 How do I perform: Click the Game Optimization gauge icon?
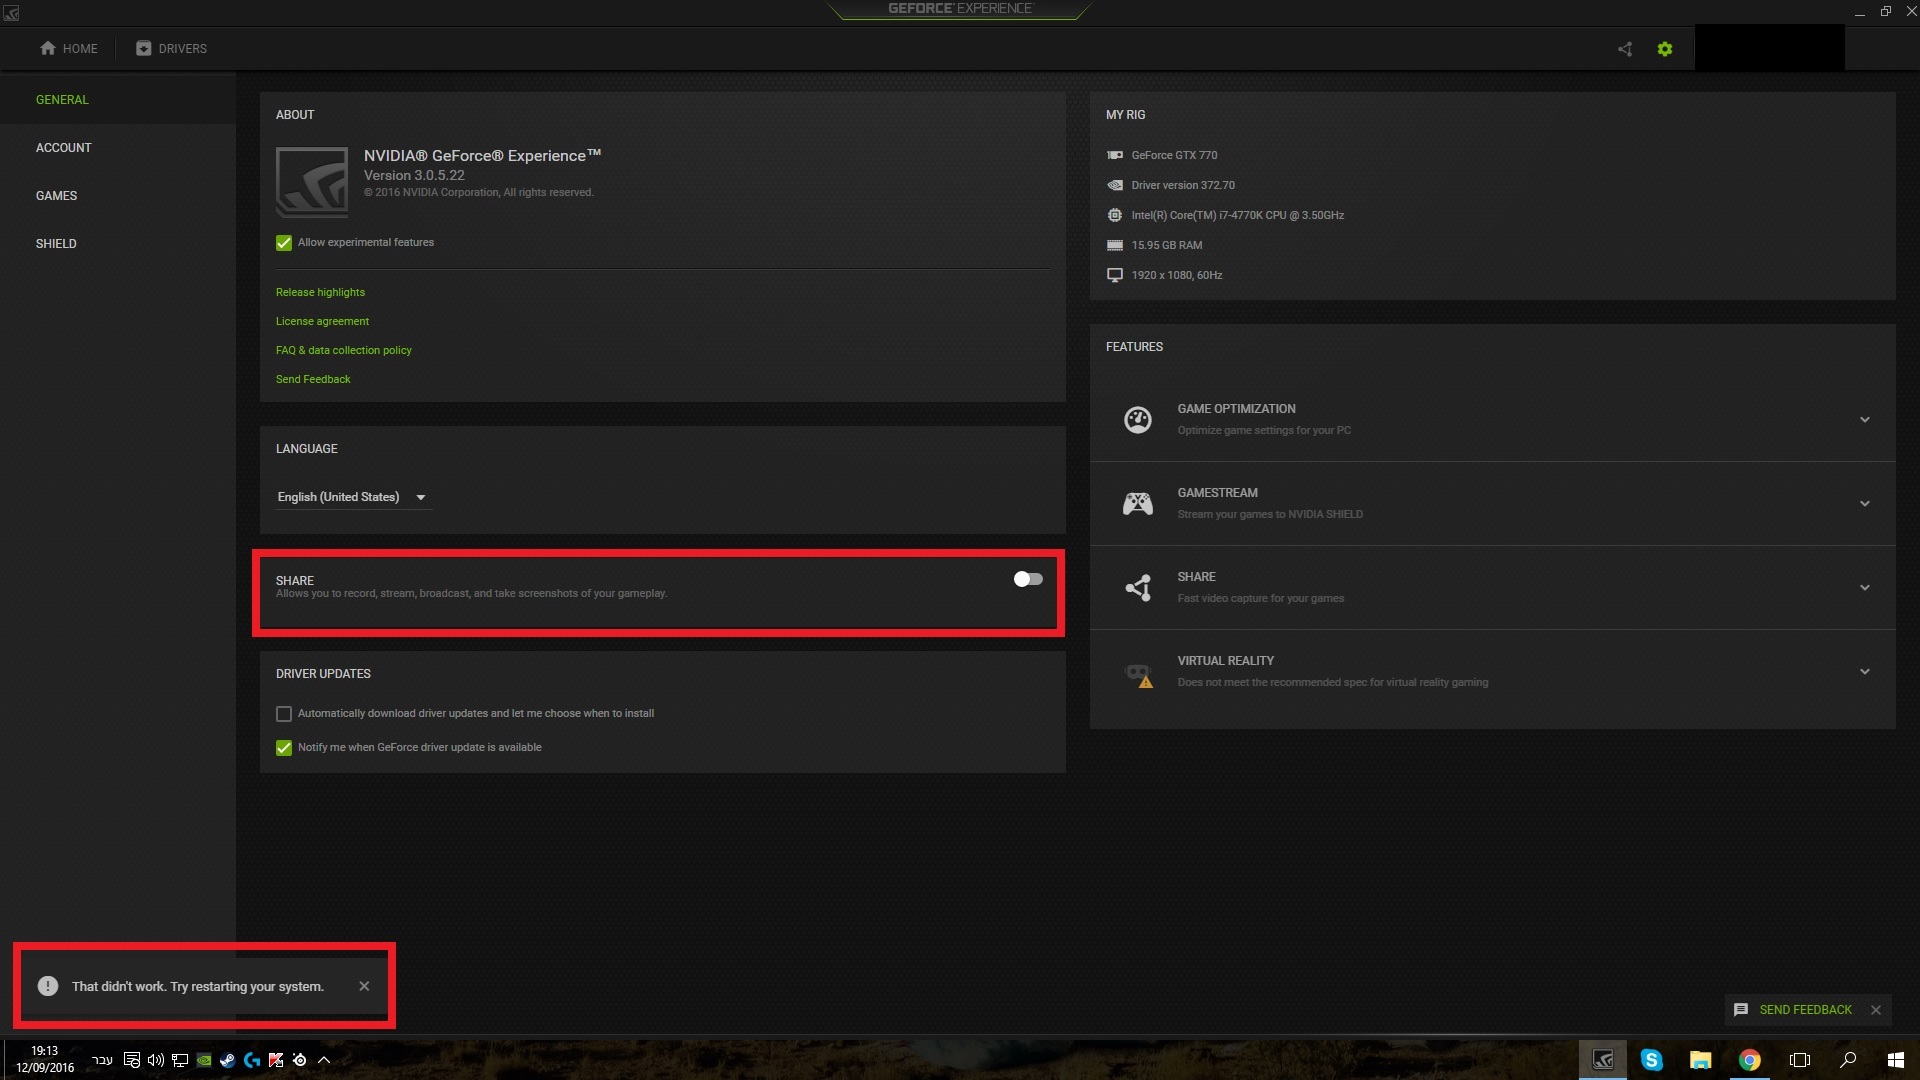click(x=1138, y=420)
